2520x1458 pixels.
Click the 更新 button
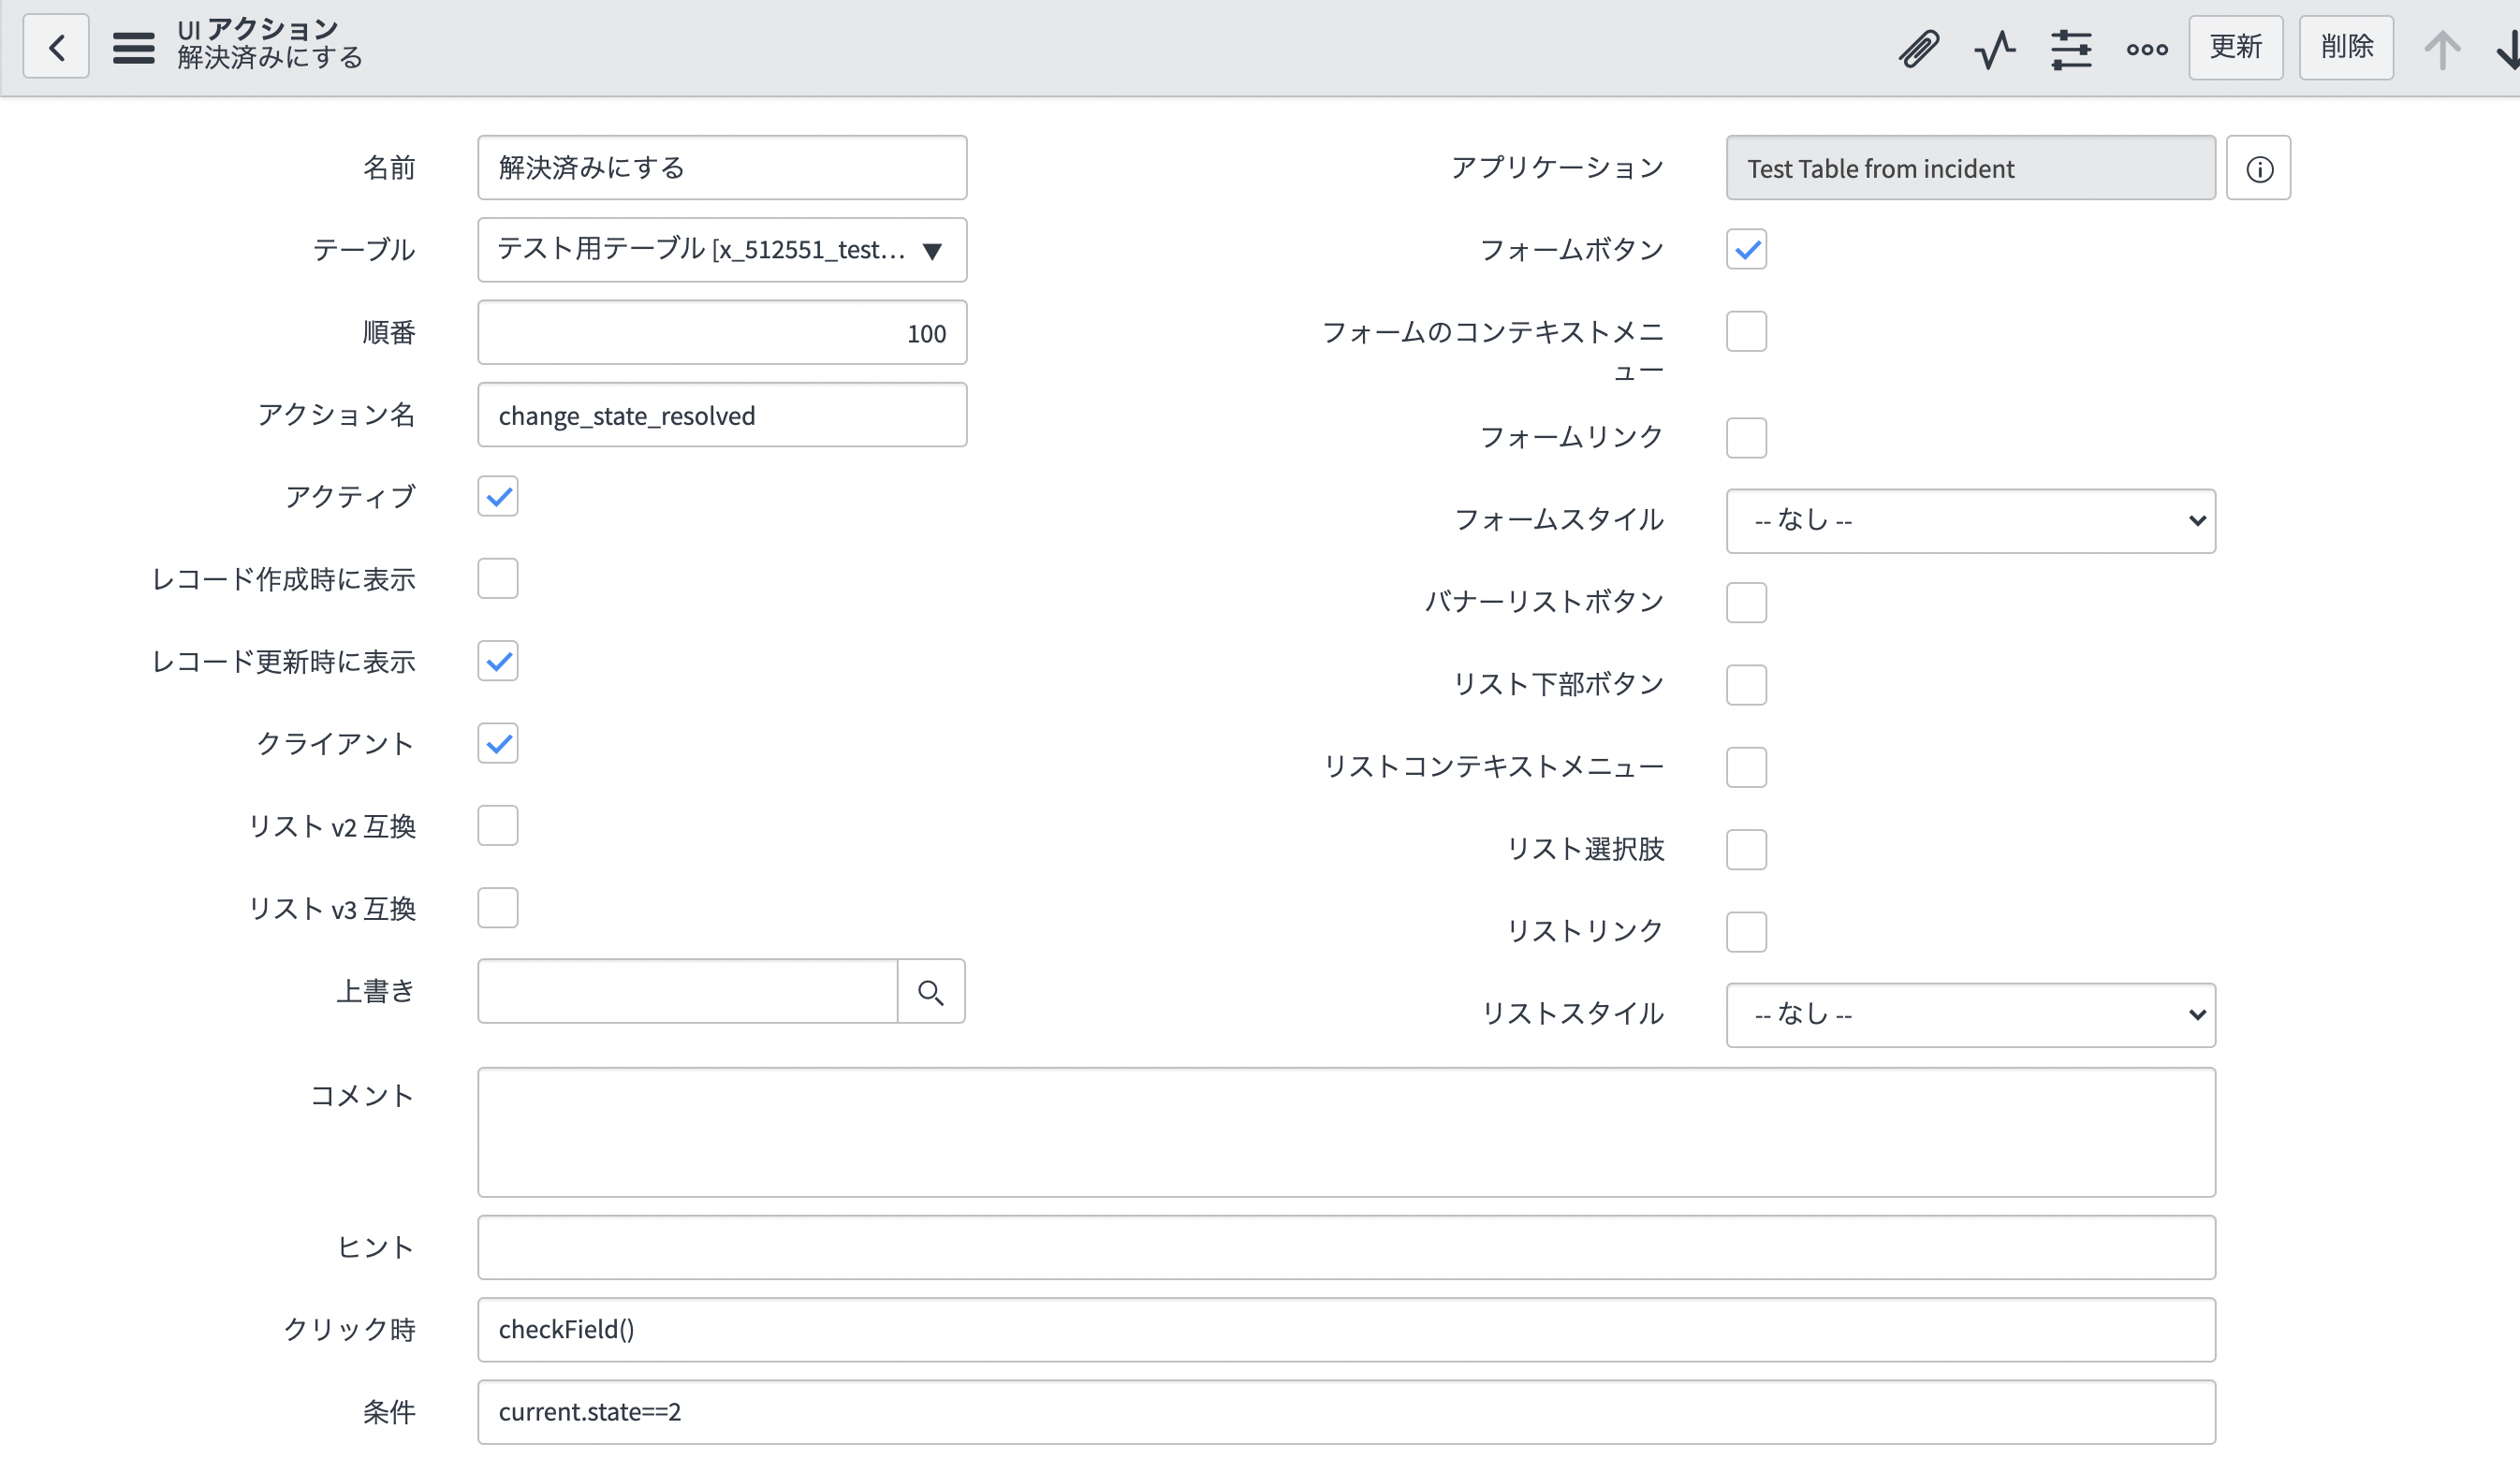(x=2236, y=47)
